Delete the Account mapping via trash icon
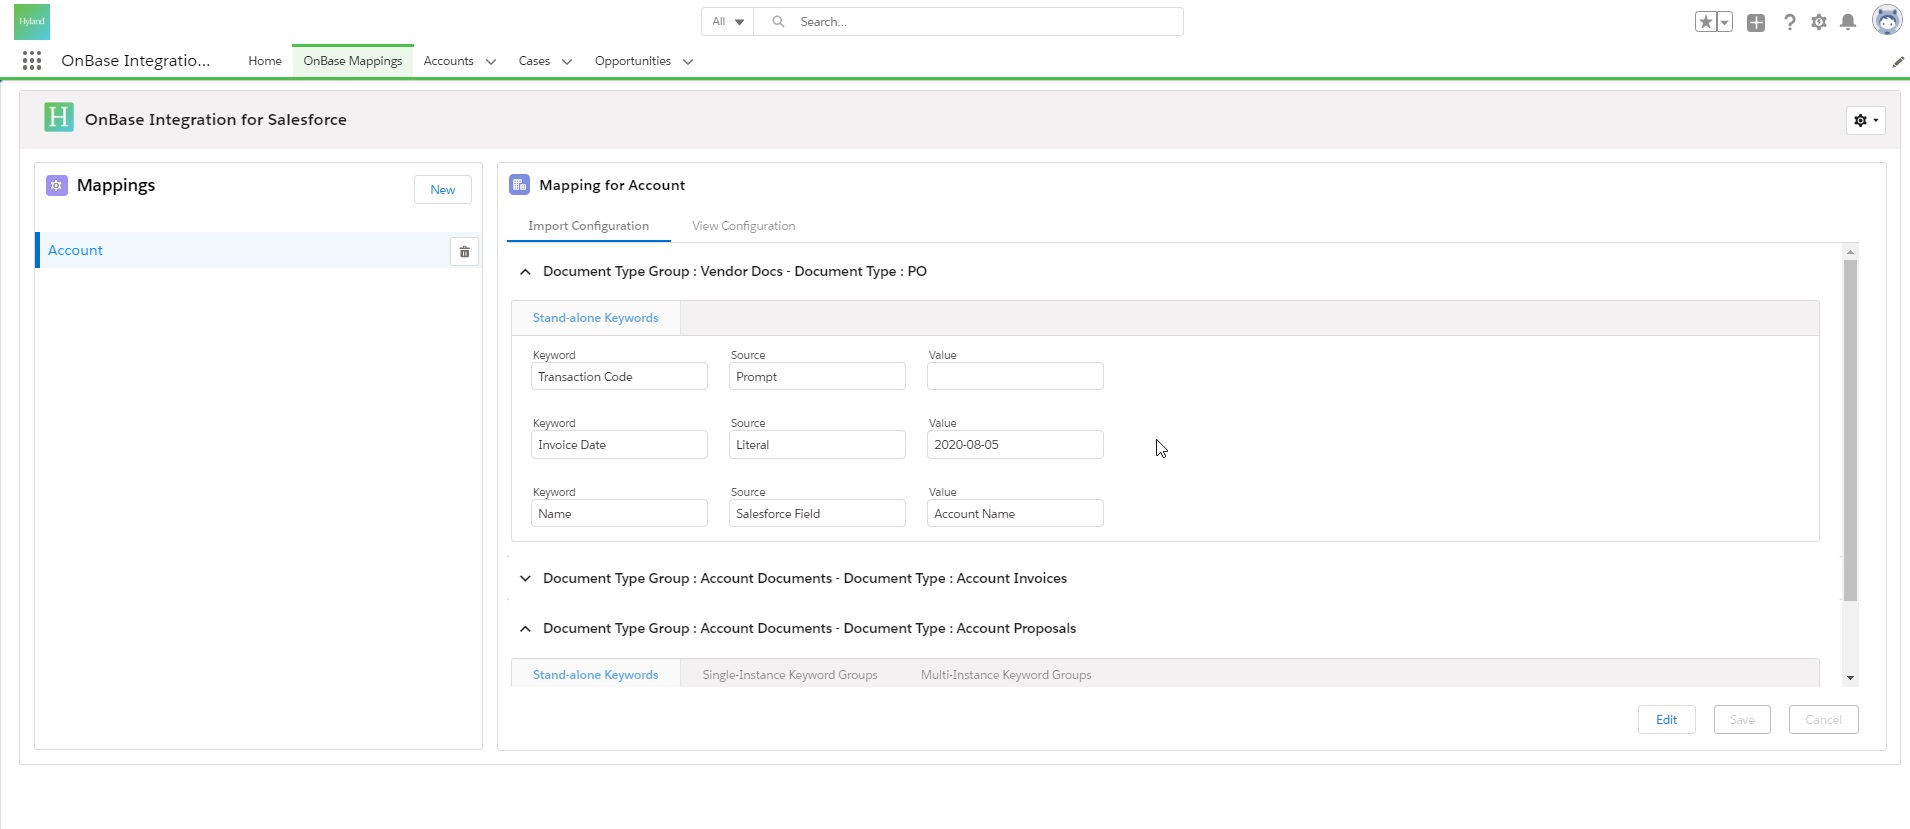Viewport: 1910px width, 829px height. tap(464, 252)
